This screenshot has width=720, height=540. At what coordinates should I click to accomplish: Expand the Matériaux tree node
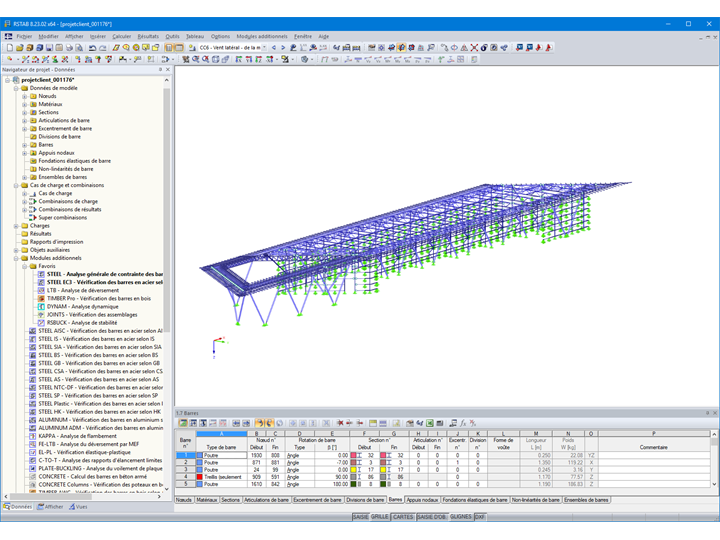tap(25, 104)
